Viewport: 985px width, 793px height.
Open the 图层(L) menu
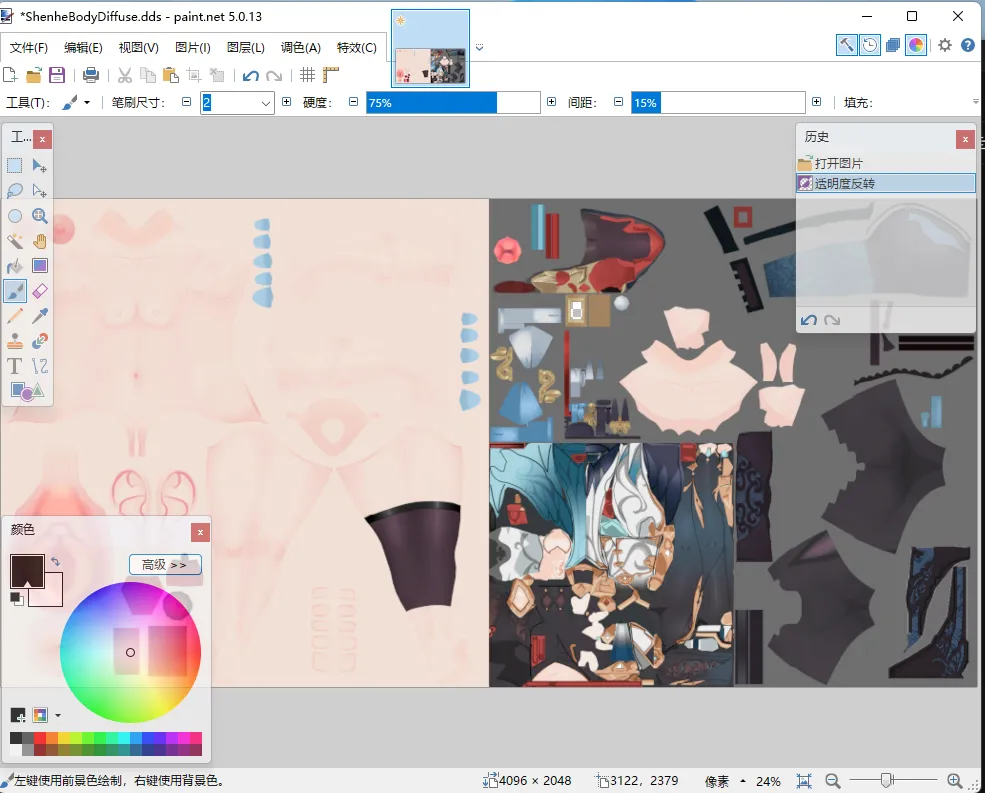[x=246, y=48]
